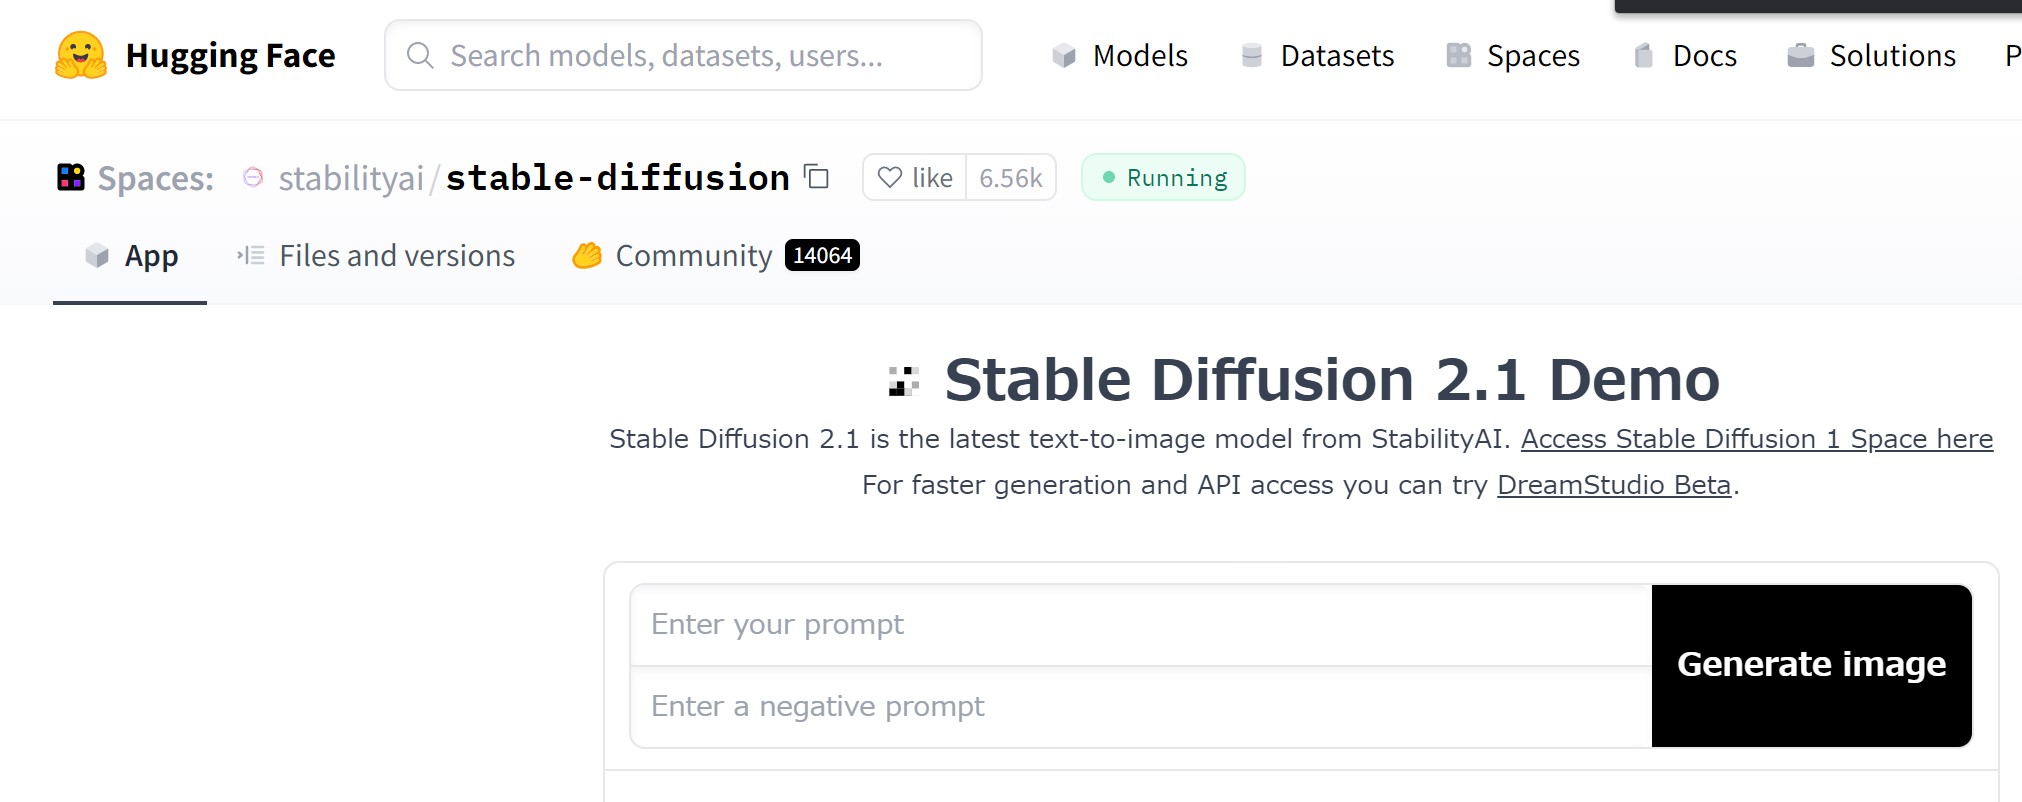Copy the stable-diffusion Space name
Screen dimensions: 2022x802
pyautogui.click(x=817, y=177)
